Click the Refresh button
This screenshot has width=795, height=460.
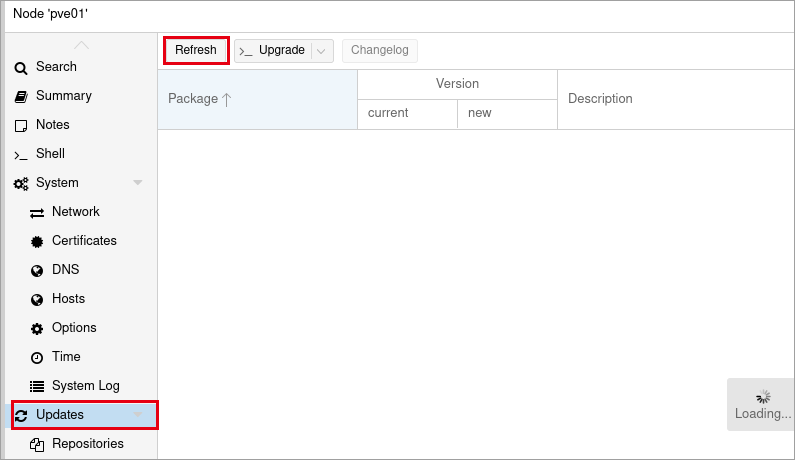196,50
